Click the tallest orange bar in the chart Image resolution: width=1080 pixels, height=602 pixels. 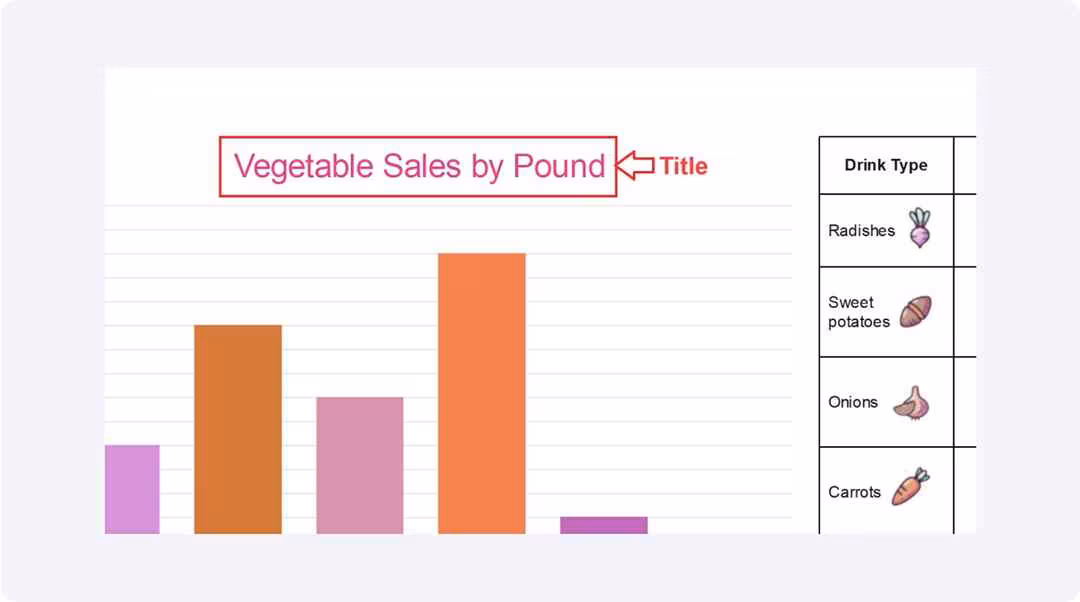(x=482, y=393)
